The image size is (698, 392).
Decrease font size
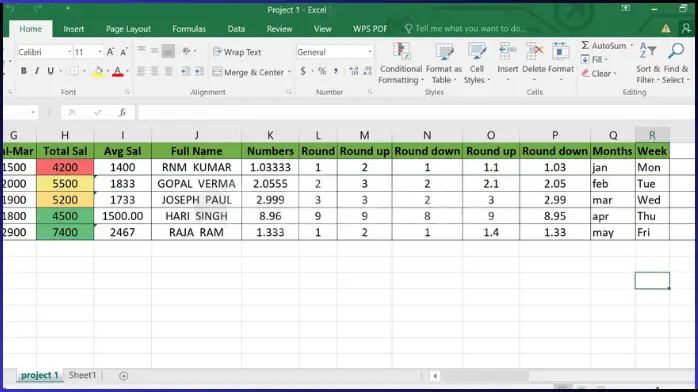(124, 52)
